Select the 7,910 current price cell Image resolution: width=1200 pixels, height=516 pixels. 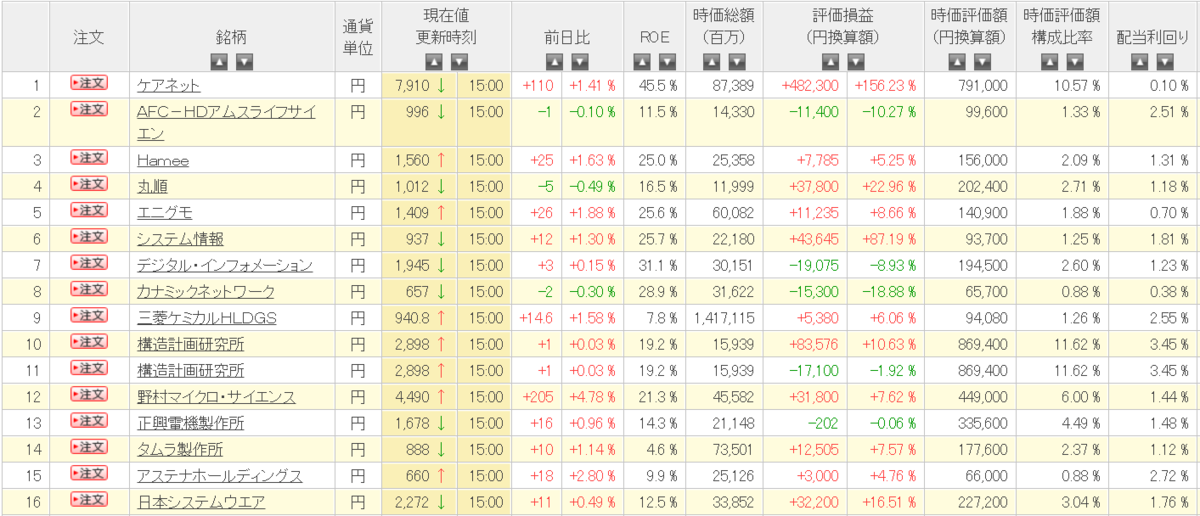[420, 85]
